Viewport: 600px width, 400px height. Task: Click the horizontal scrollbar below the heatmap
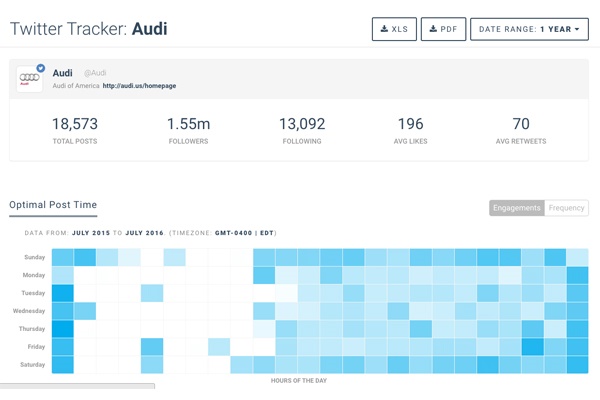click(x=77, y=386)
